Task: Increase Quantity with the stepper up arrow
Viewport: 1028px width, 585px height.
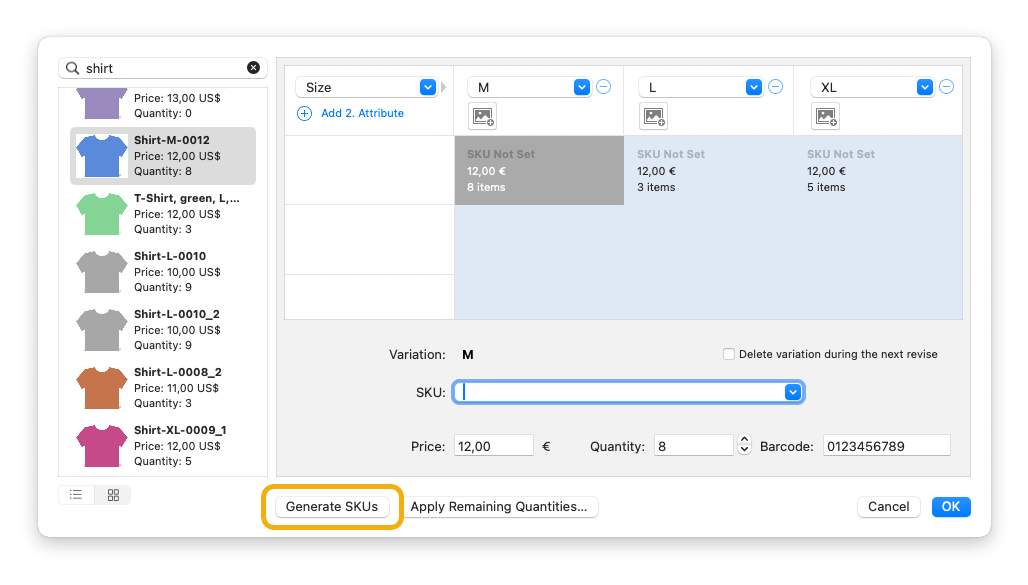Action: [x=744, y=440]
